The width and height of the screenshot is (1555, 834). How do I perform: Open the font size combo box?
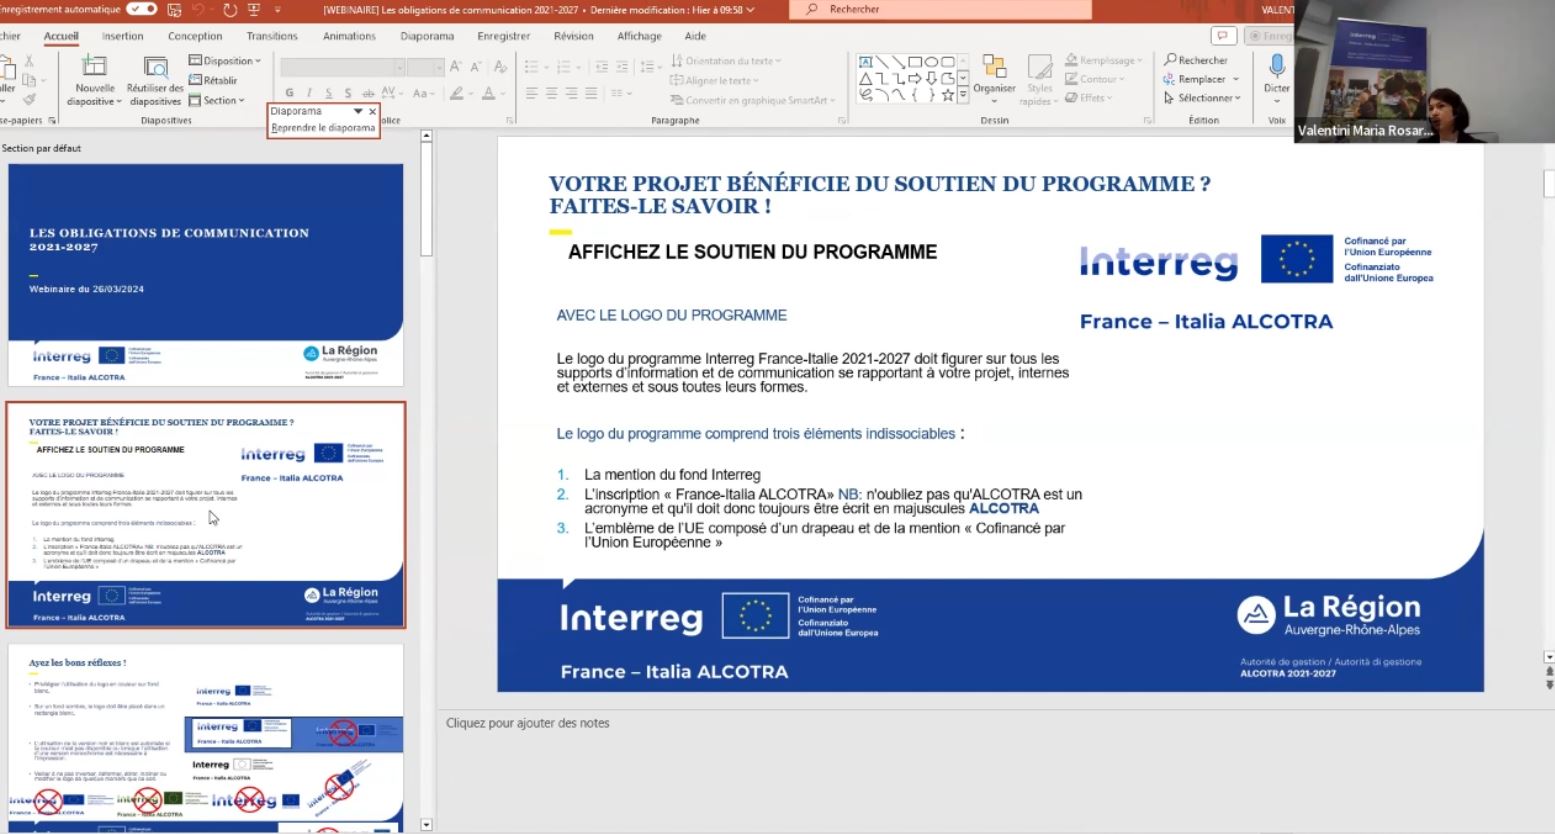425,67
